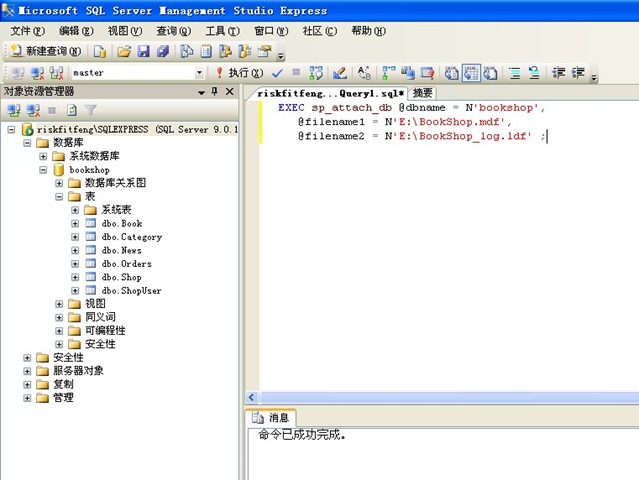Viewport: 639px width, 480px height.
Task: Execute the query
Action: [240, 73]
